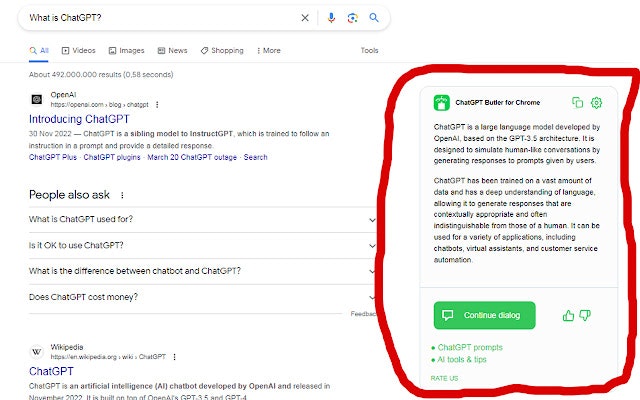Expand "Does ChatGPT cost money?" question

pos(202,297)
